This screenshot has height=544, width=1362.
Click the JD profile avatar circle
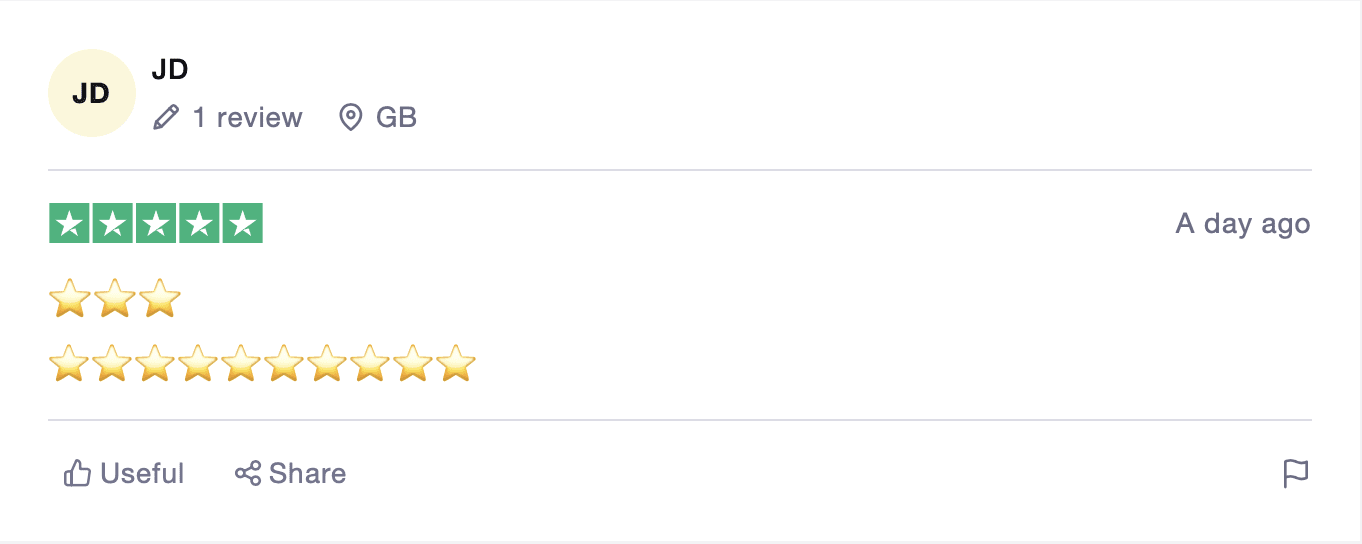pos(91,93)
